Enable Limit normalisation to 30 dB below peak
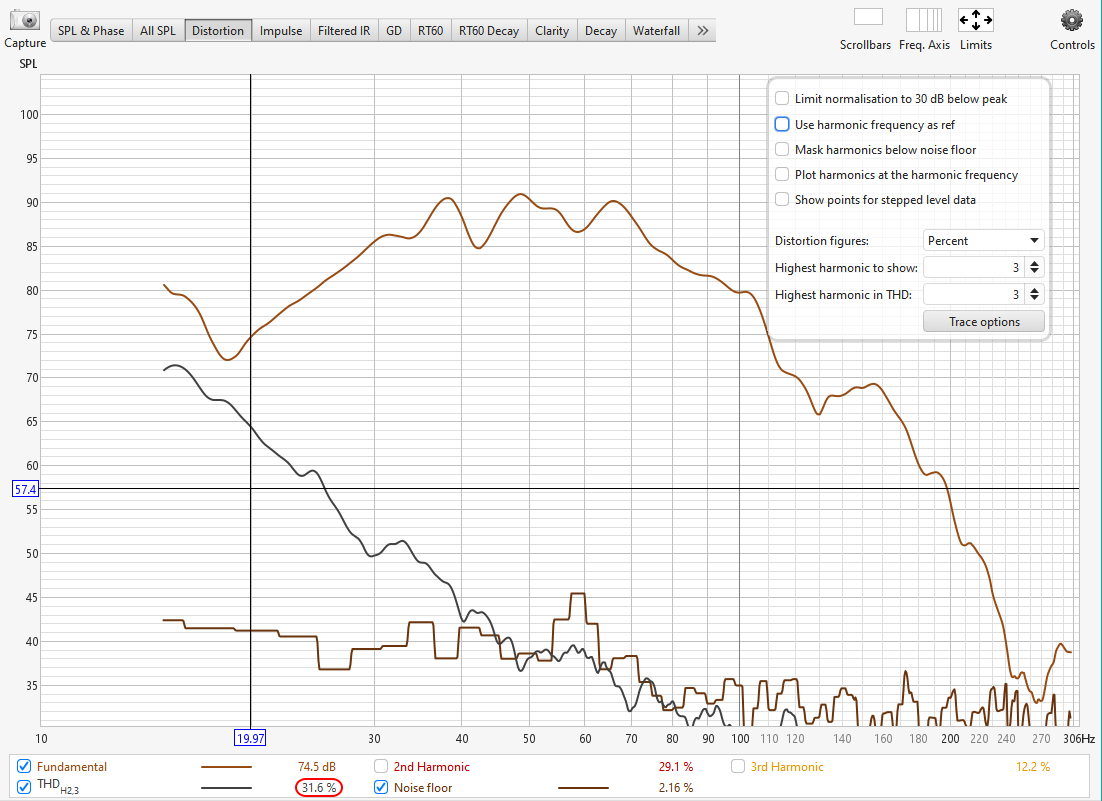 782,98
